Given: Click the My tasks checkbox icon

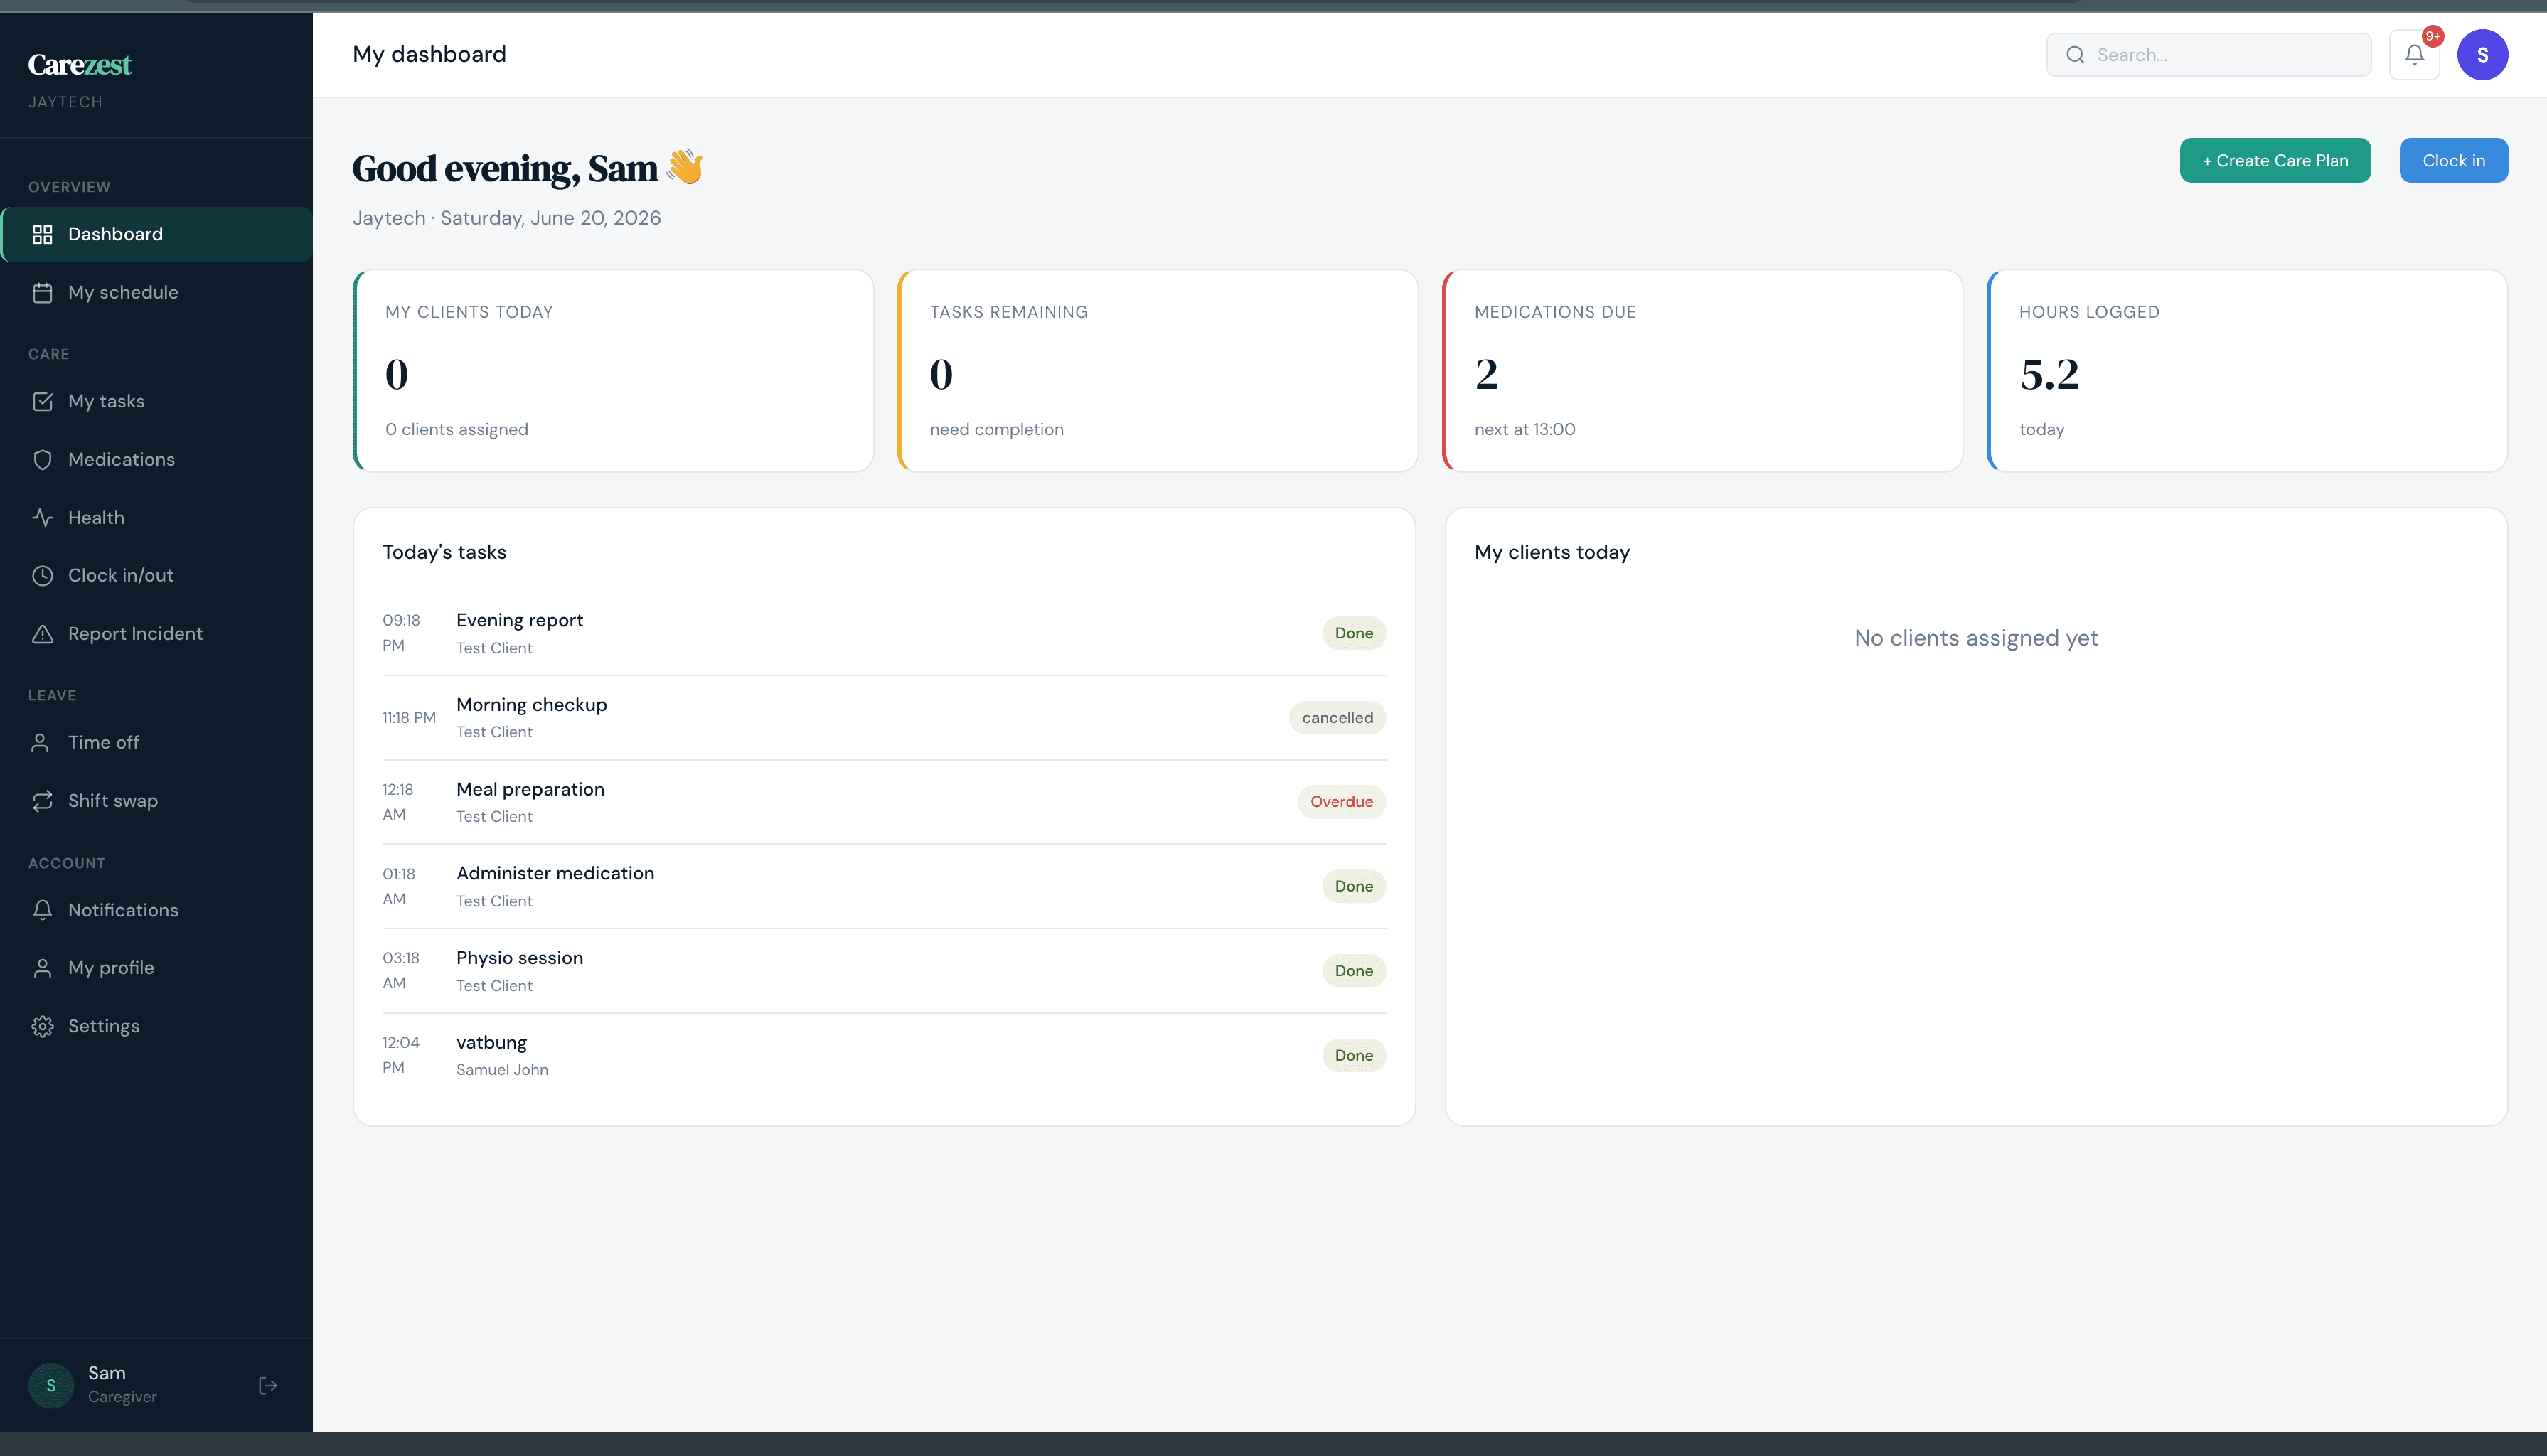Looking at the screenshot, I should 42,401.
